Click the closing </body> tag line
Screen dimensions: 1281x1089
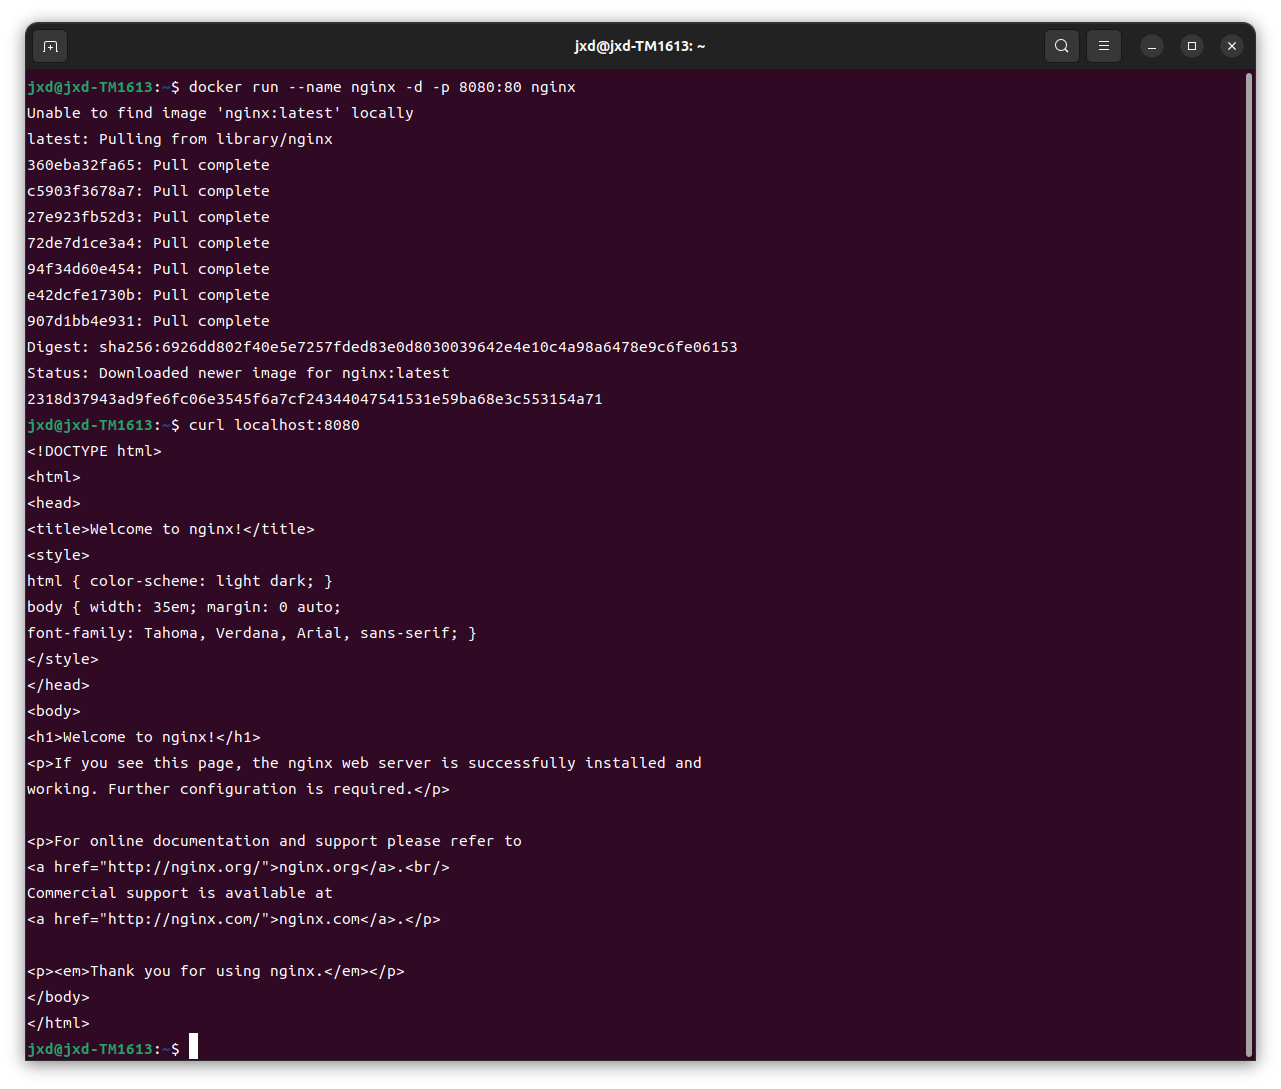[x=58, y=997]
